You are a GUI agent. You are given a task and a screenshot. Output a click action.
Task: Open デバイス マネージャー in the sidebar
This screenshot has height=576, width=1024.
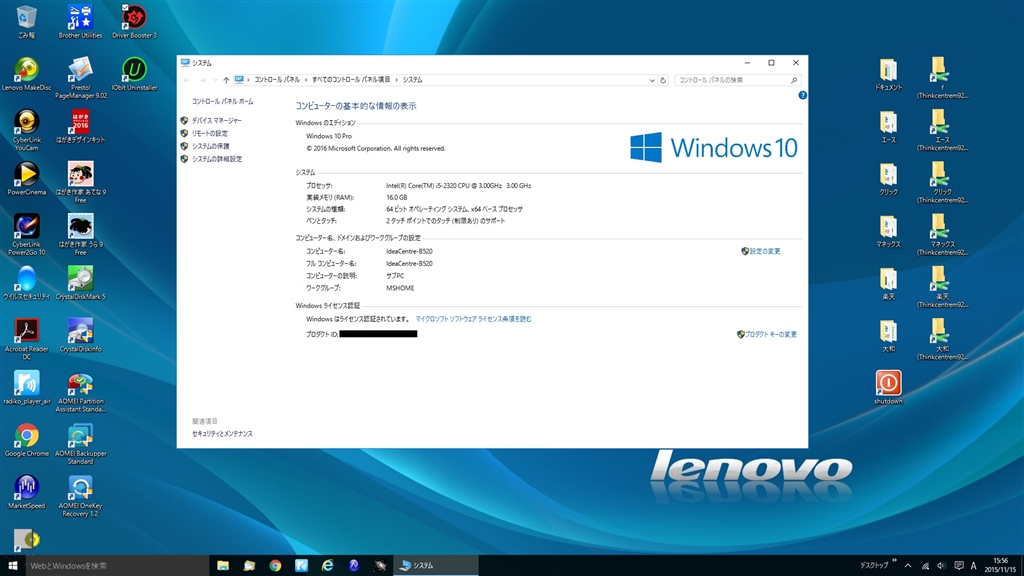click(217, 120)
